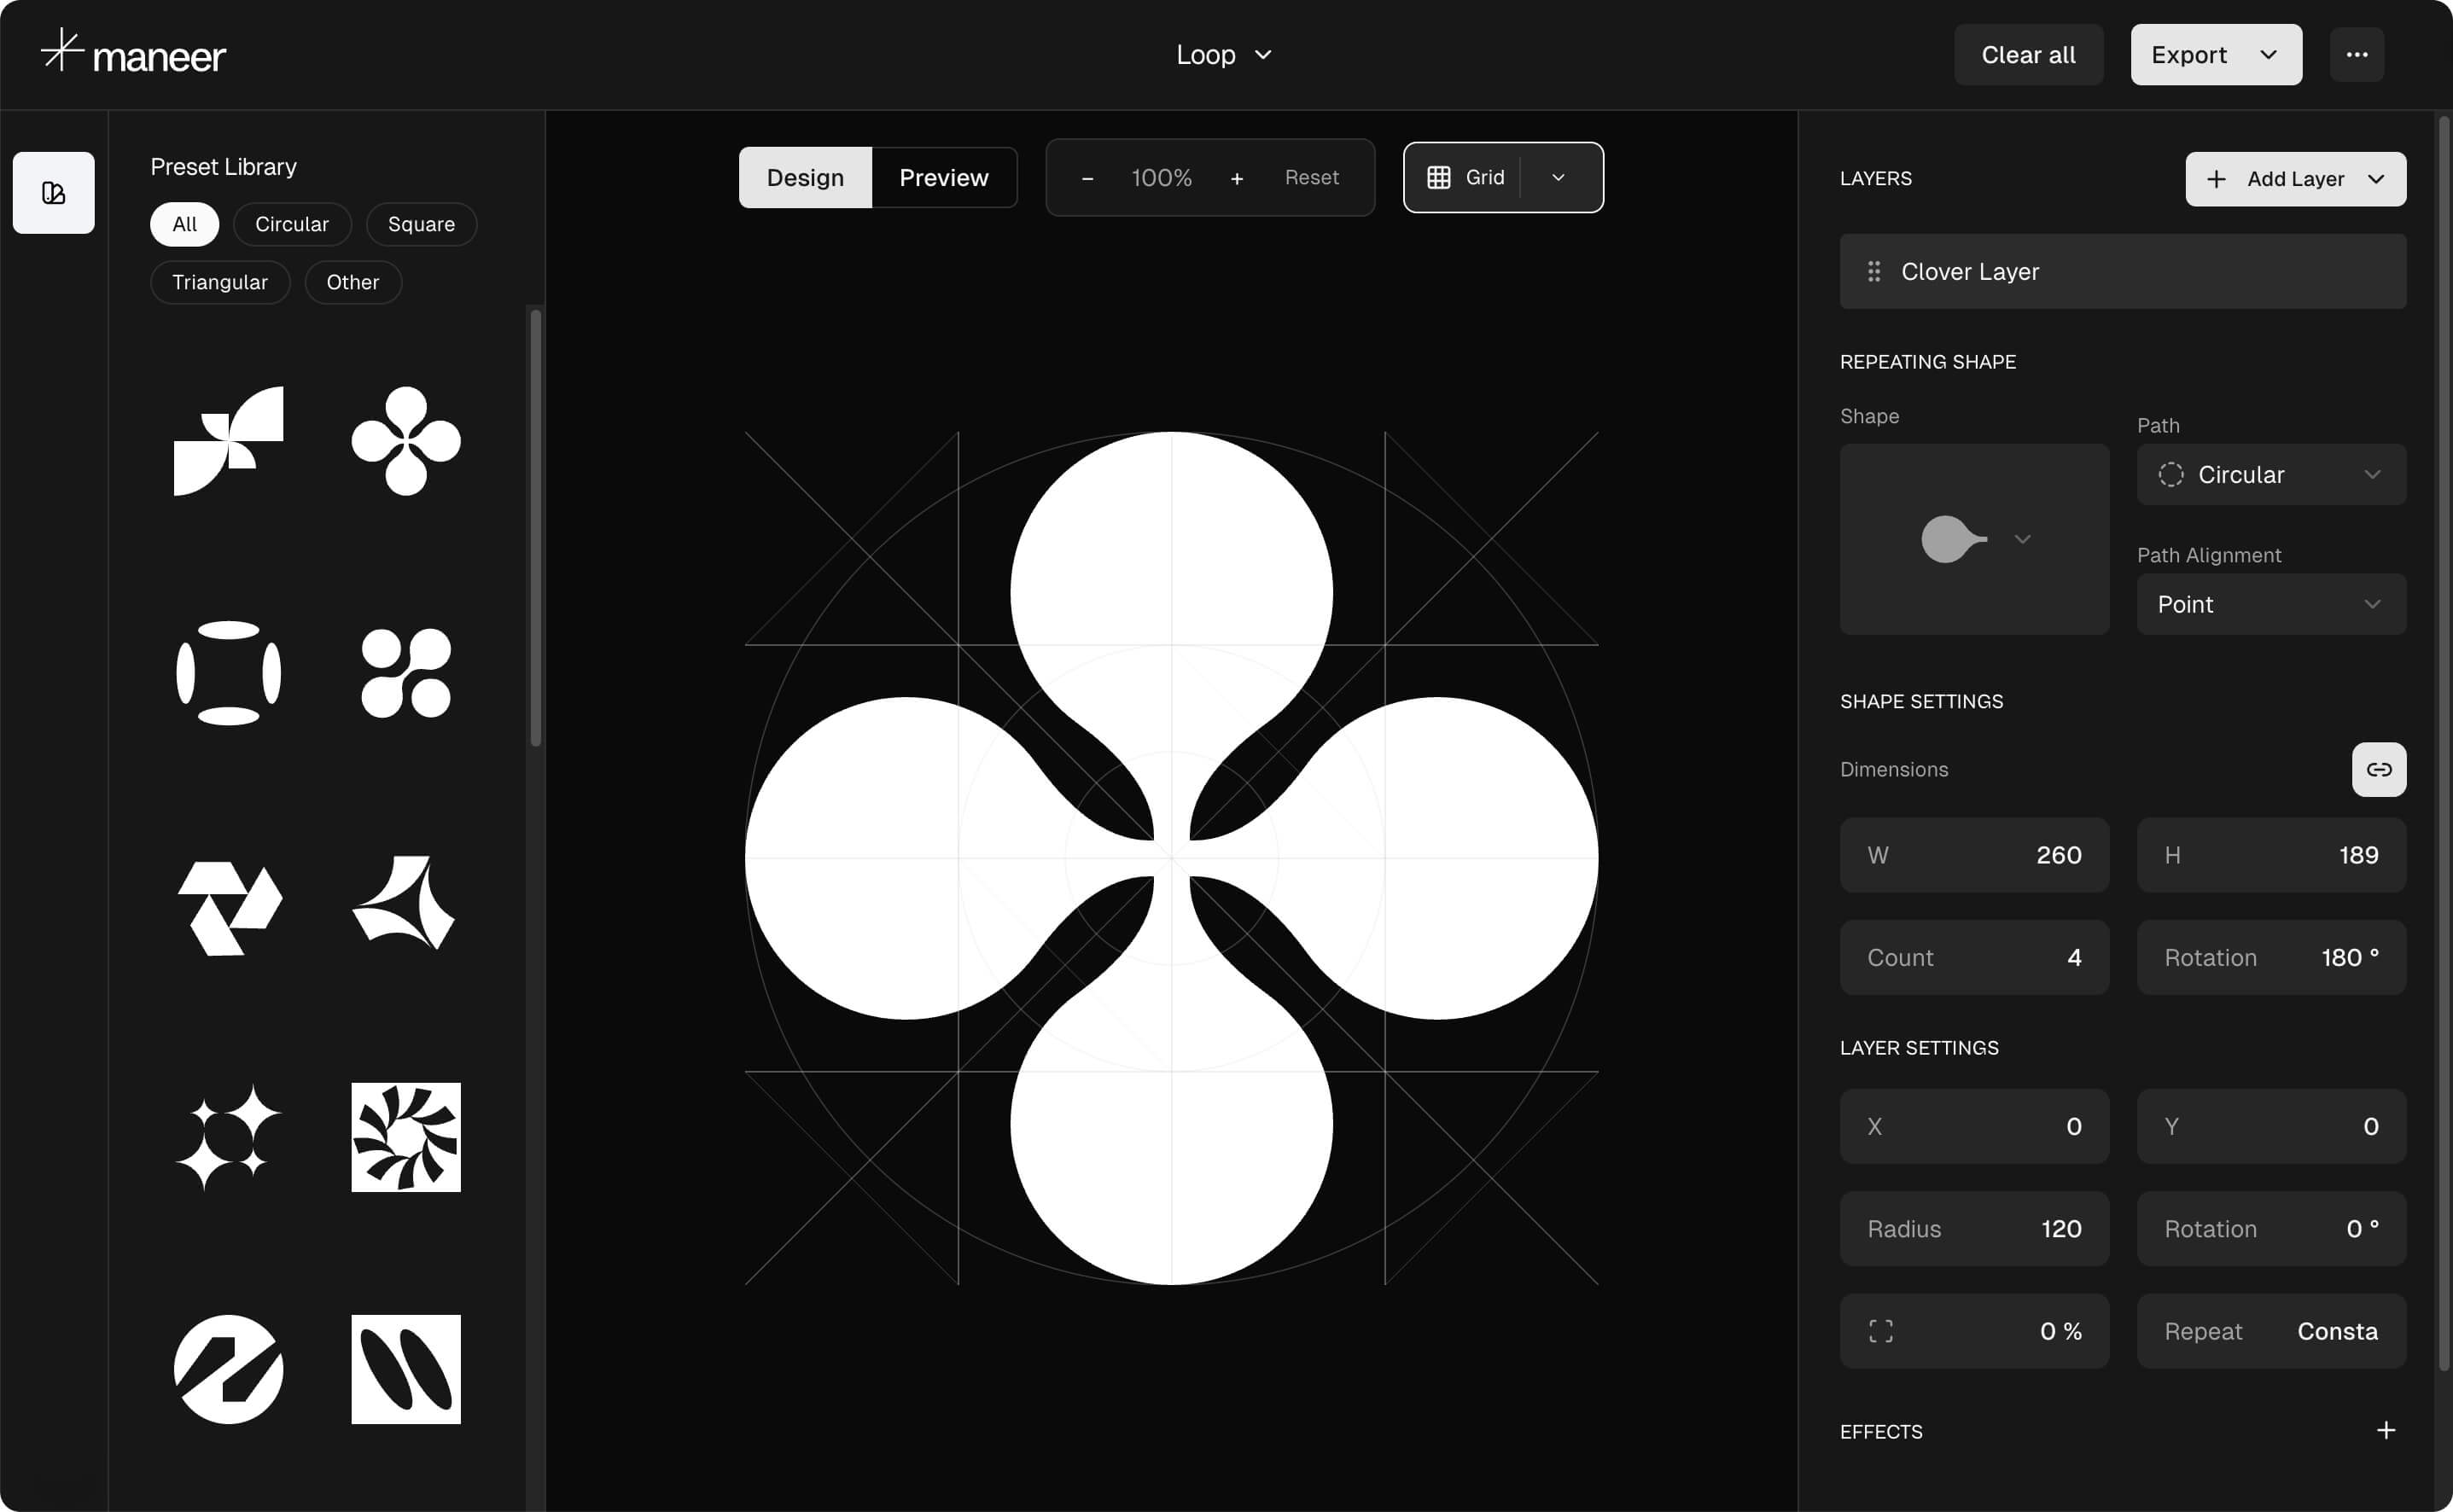Click the link dimensions icon
The height and width of the screenshot is (1512, 2453).
pyautogui.click(x=2378, y=769)
